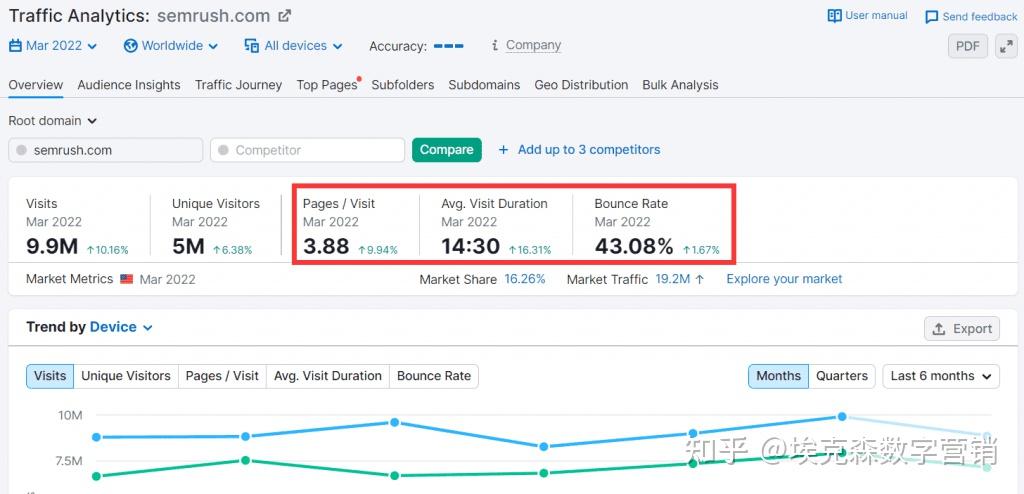Click the highest blue line point near 10M

842,416
